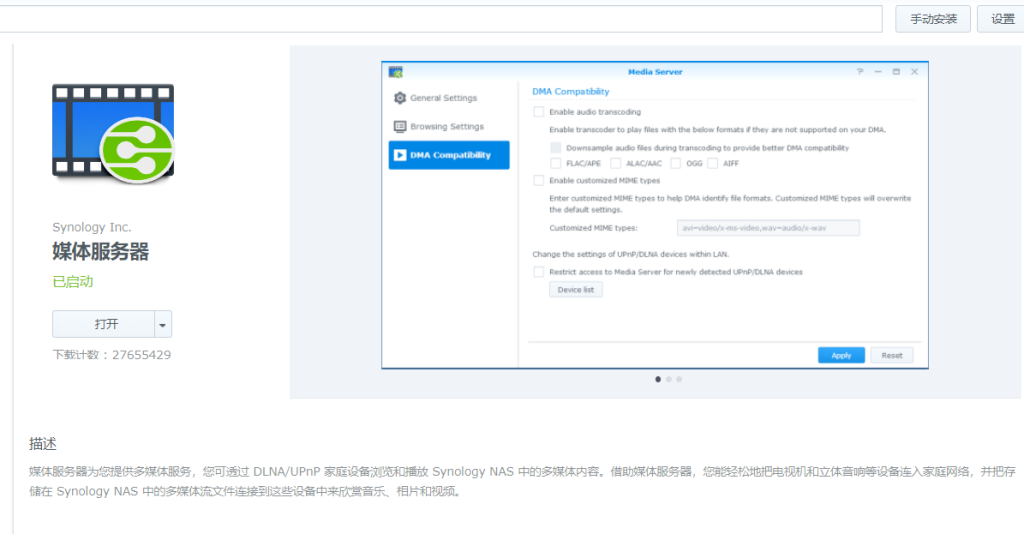Image resolution: width=1024 pixels, height=534 pixels.
Task: Click the General Settings gear icon
Action: pos(400,98)
